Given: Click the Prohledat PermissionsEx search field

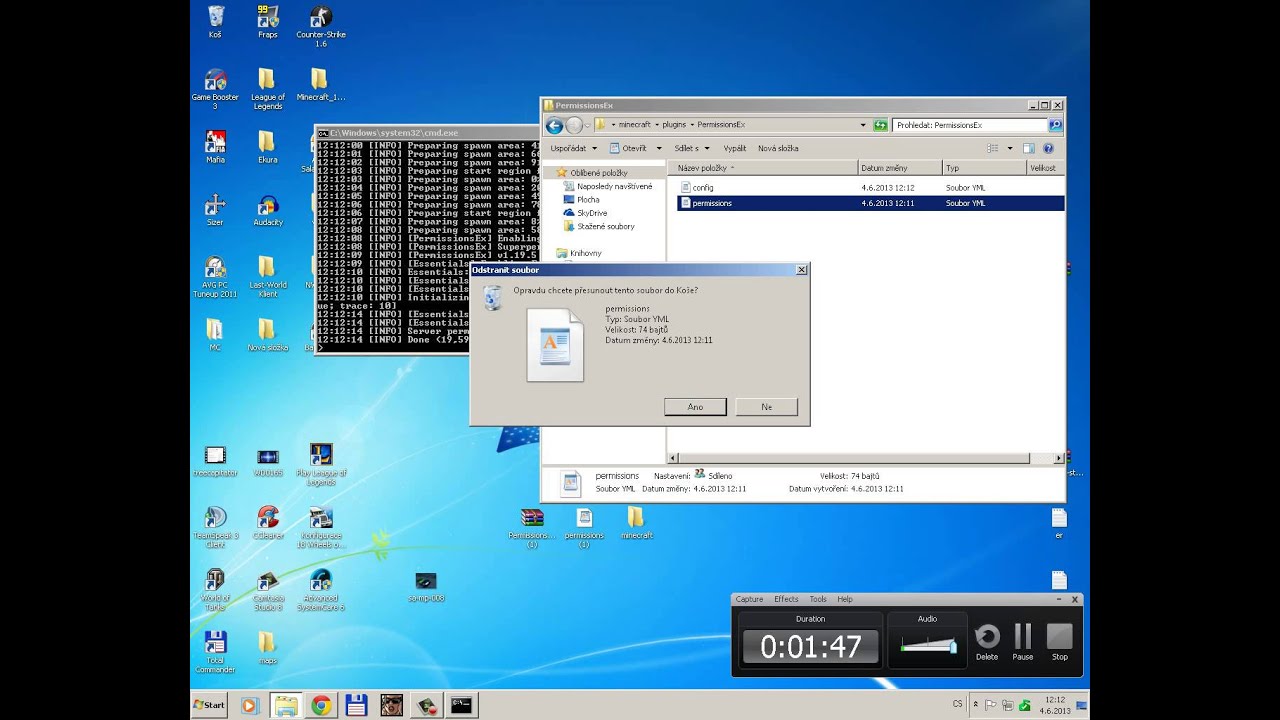Looking at the screenshot, I should tap(969, 125).
